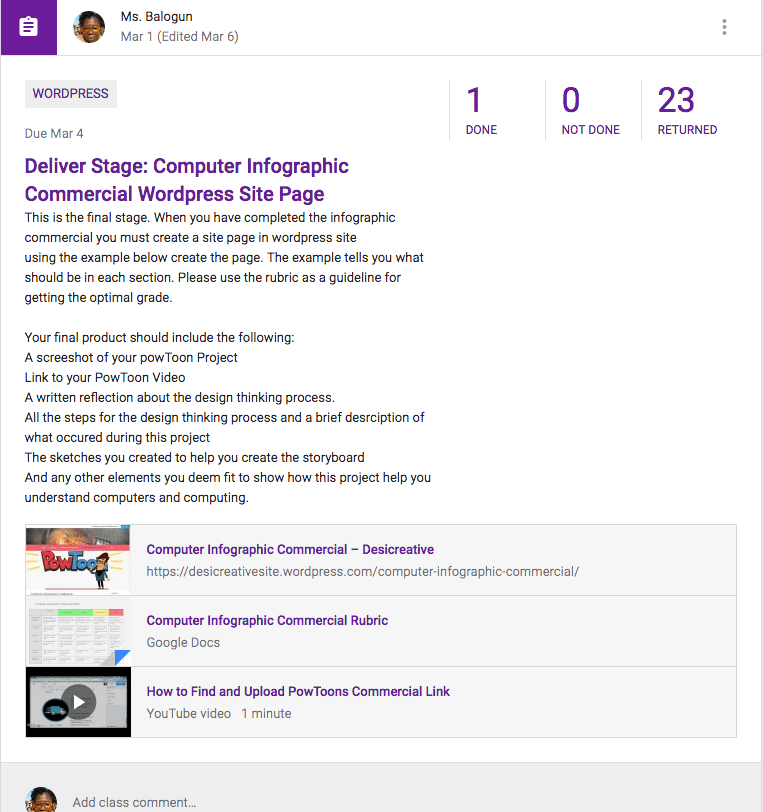This screenshot has width=763, height=812.
Task: Open How to Find and Upload PowToons link
Action: [x=298, y=691]
